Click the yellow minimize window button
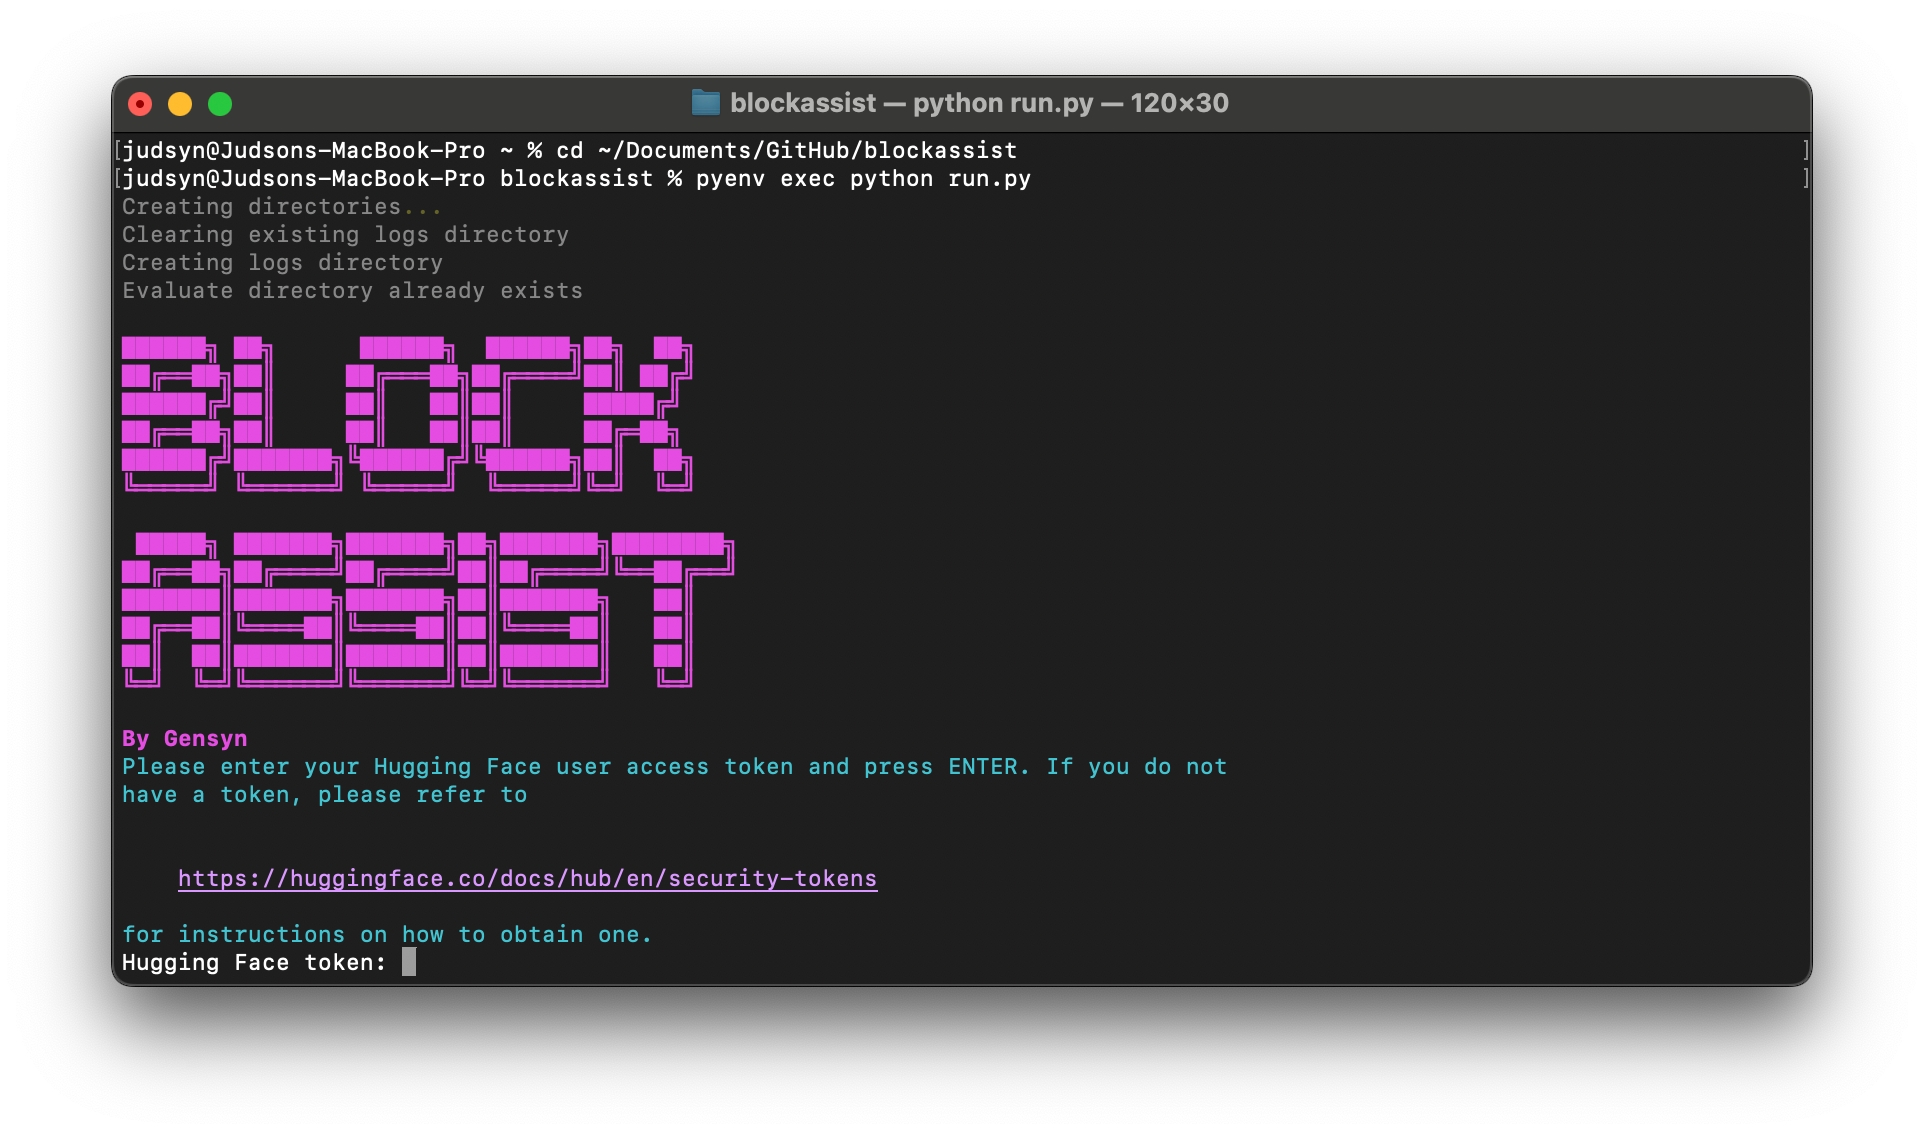Viewport: 1924px width, 1134px height. (x=180, y=104)
